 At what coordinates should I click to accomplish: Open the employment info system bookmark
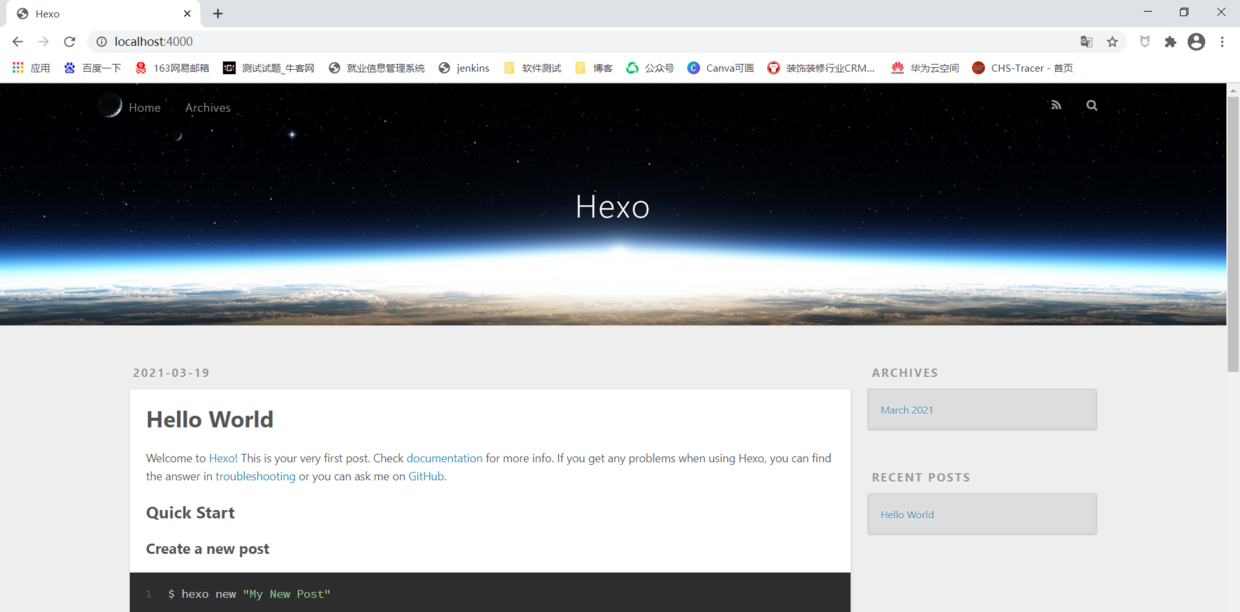377,68
